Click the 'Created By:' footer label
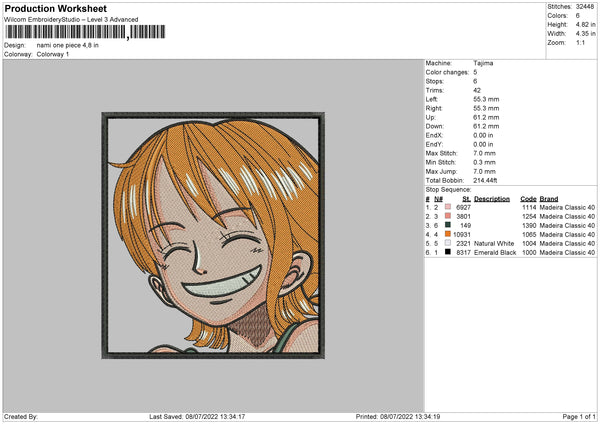Viewport: 600px width, 424px height. (x=21, y=417)
